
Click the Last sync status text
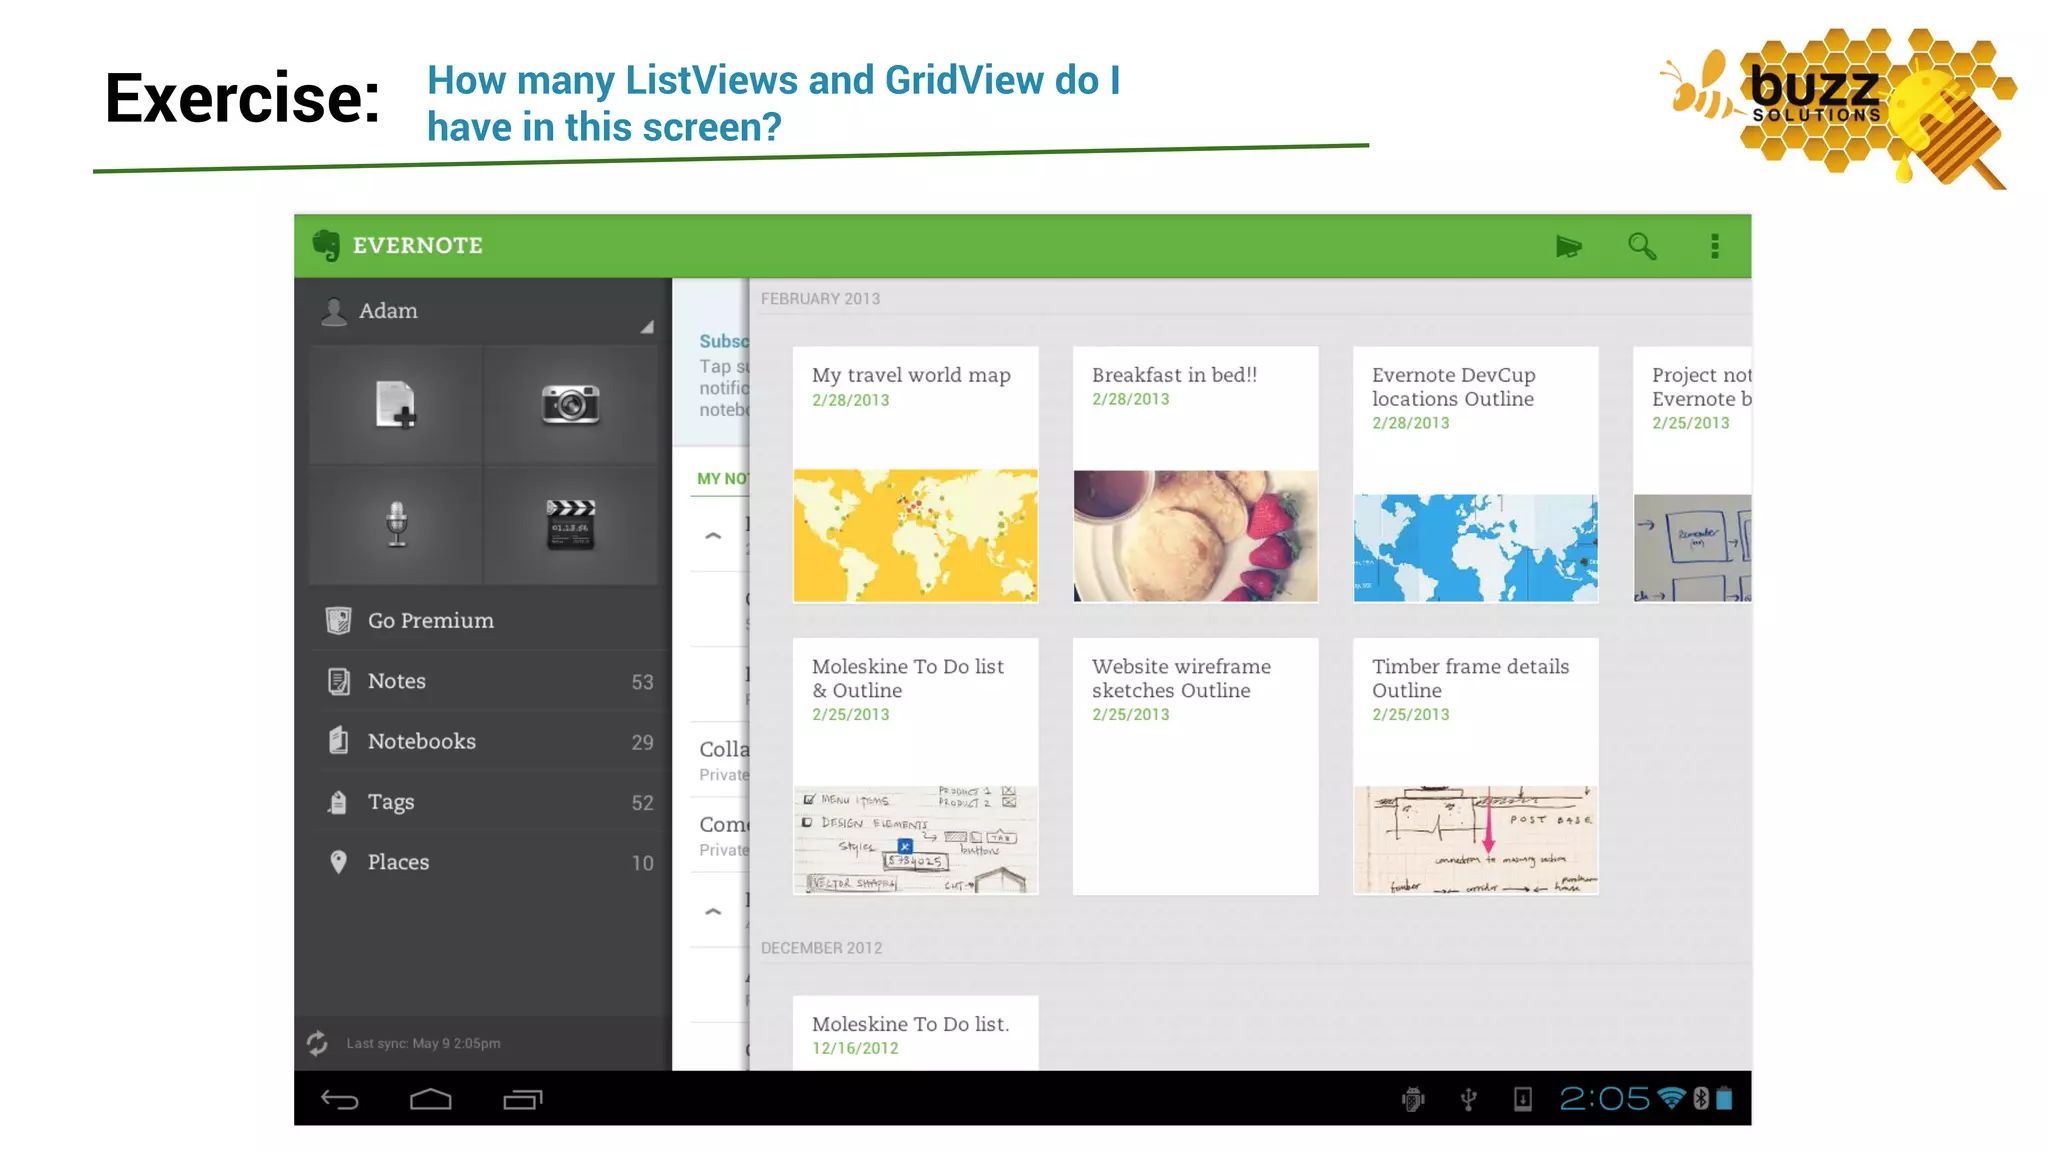(423, 1043)
